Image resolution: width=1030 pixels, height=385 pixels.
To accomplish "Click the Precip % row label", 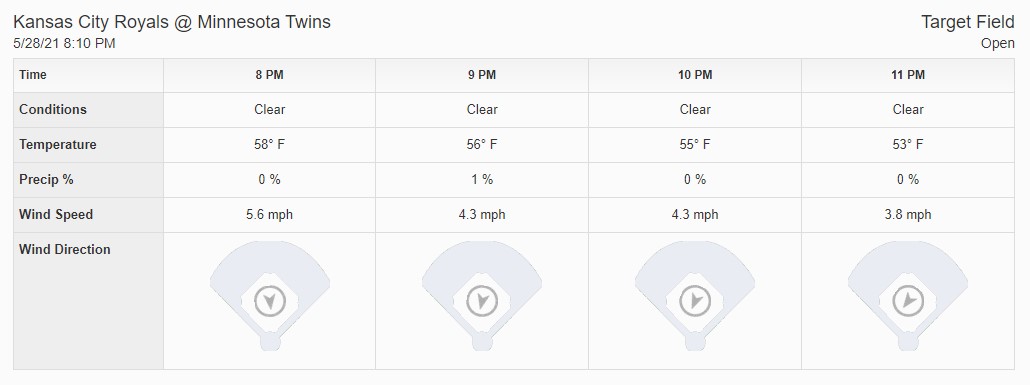I will point(46,179).
